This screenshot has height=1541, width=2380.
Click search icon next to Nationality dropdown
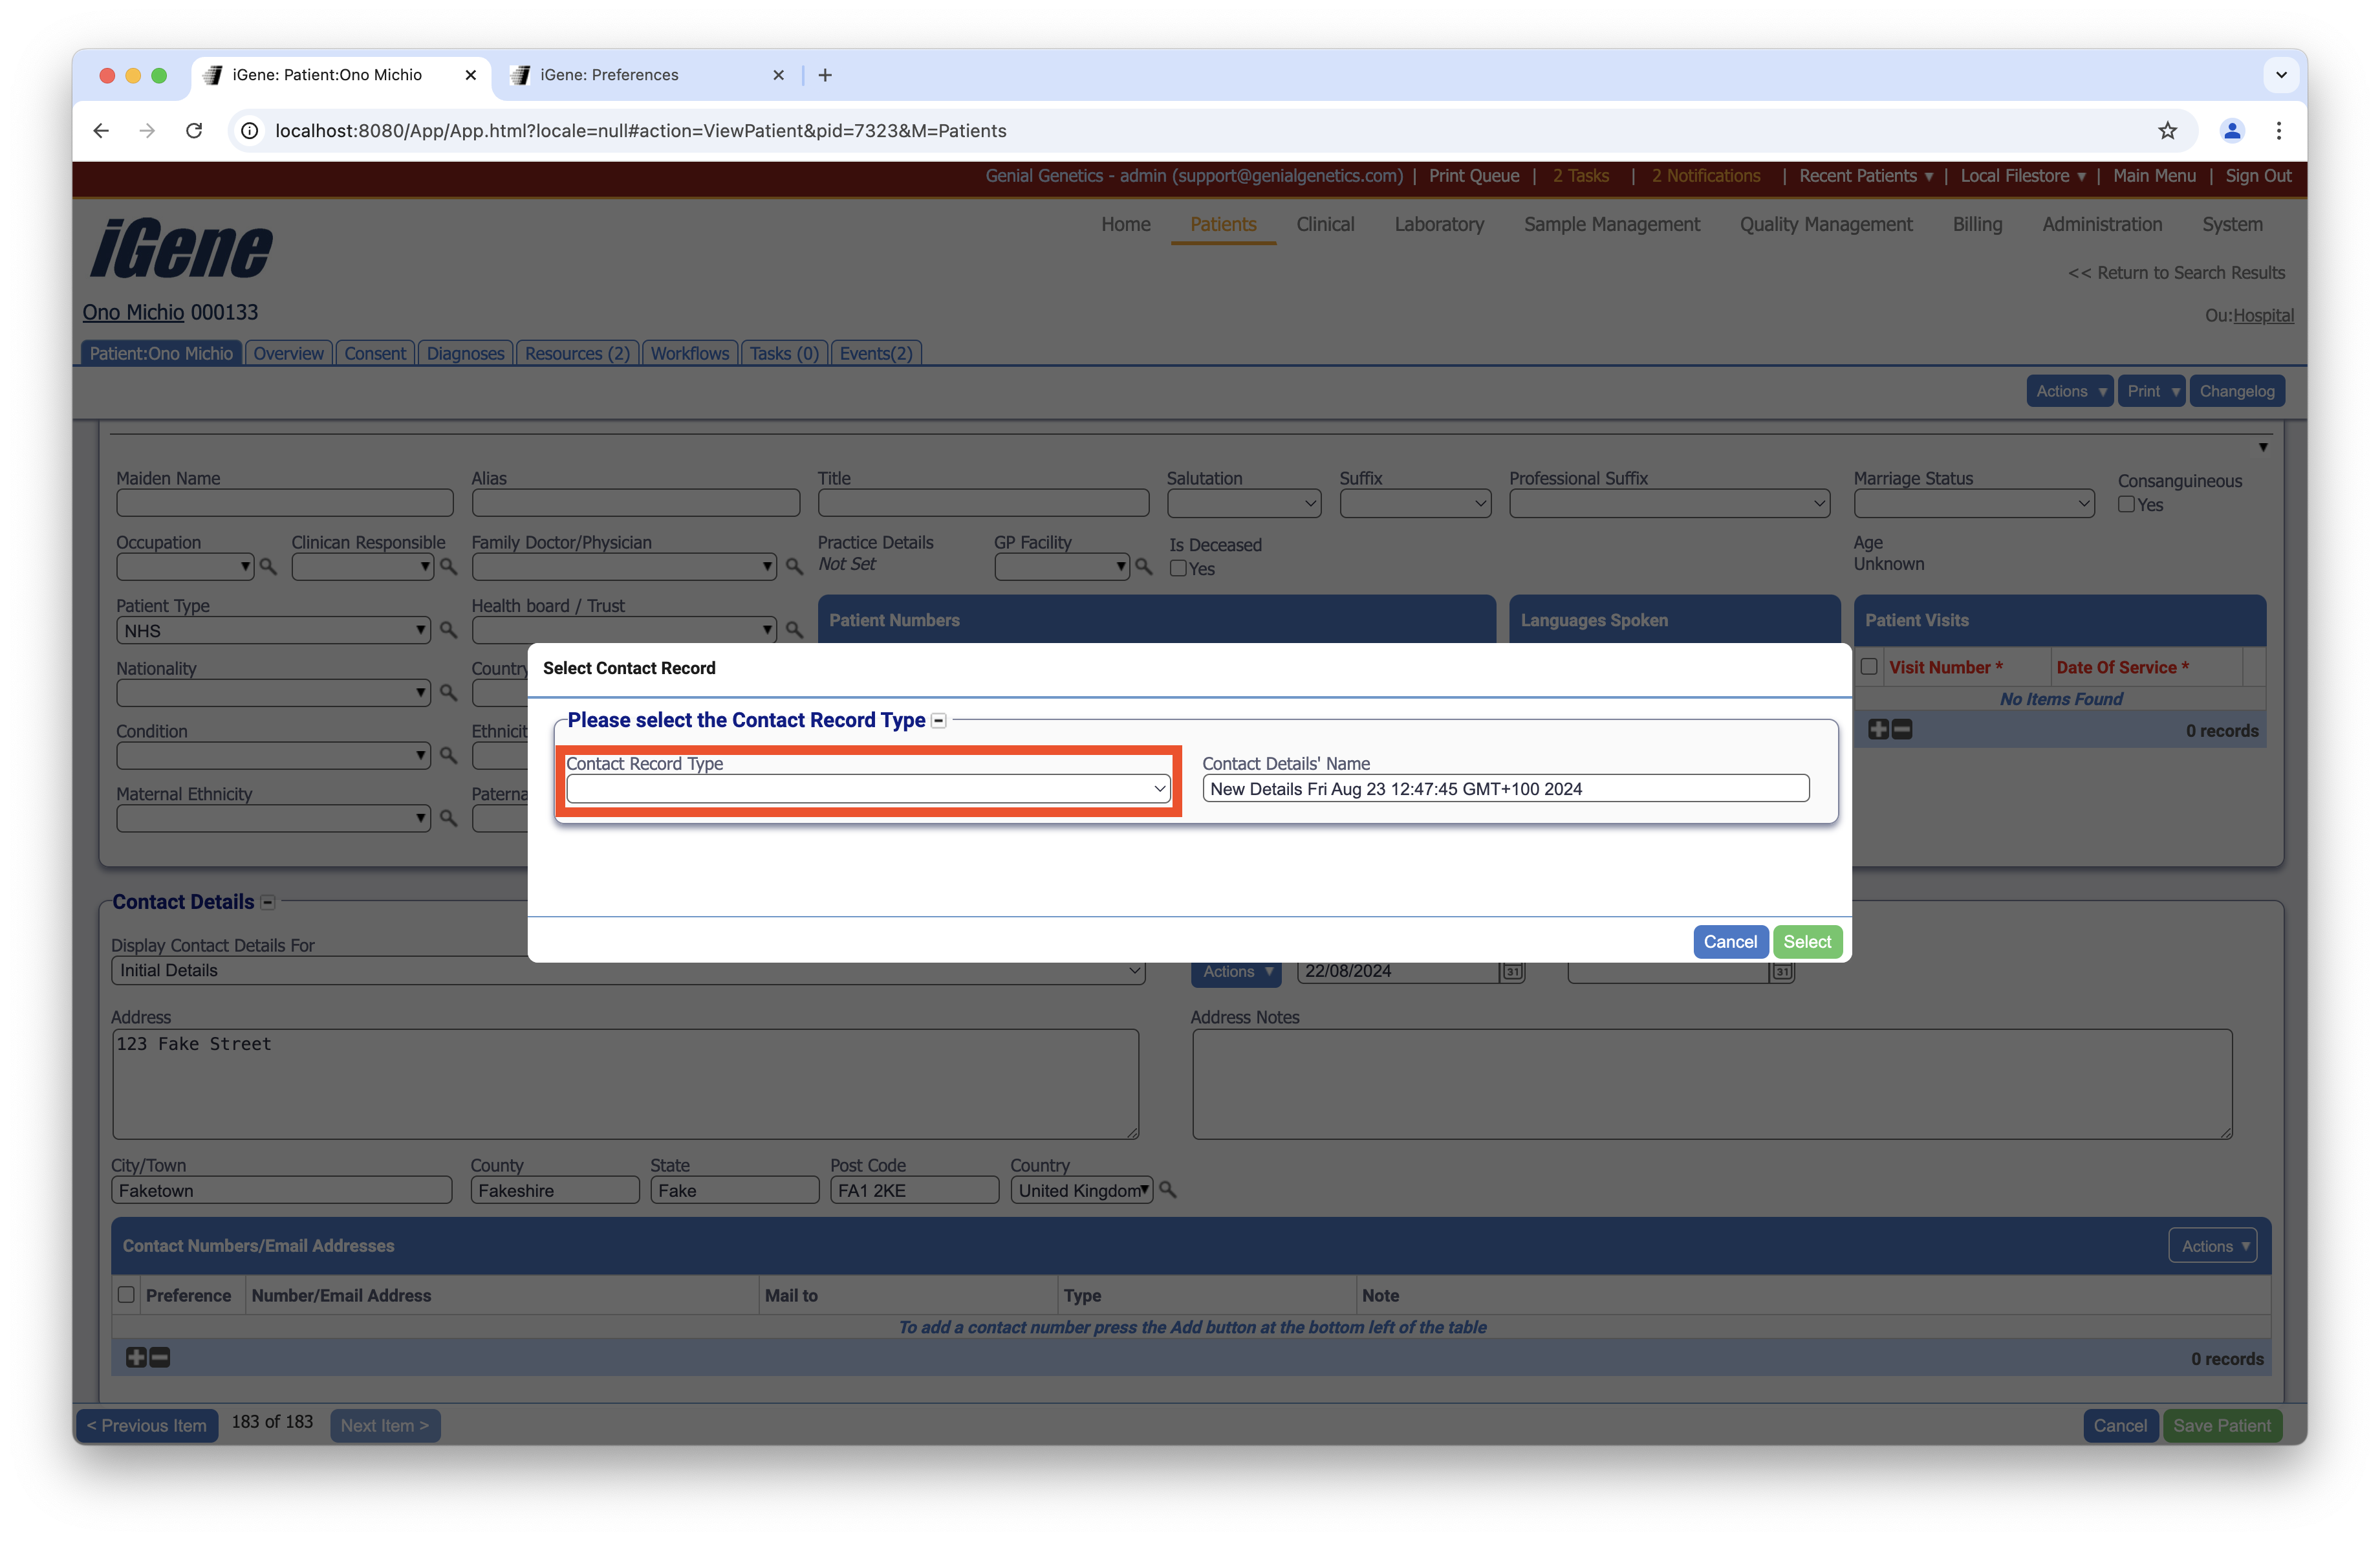(x=449, y=692)
